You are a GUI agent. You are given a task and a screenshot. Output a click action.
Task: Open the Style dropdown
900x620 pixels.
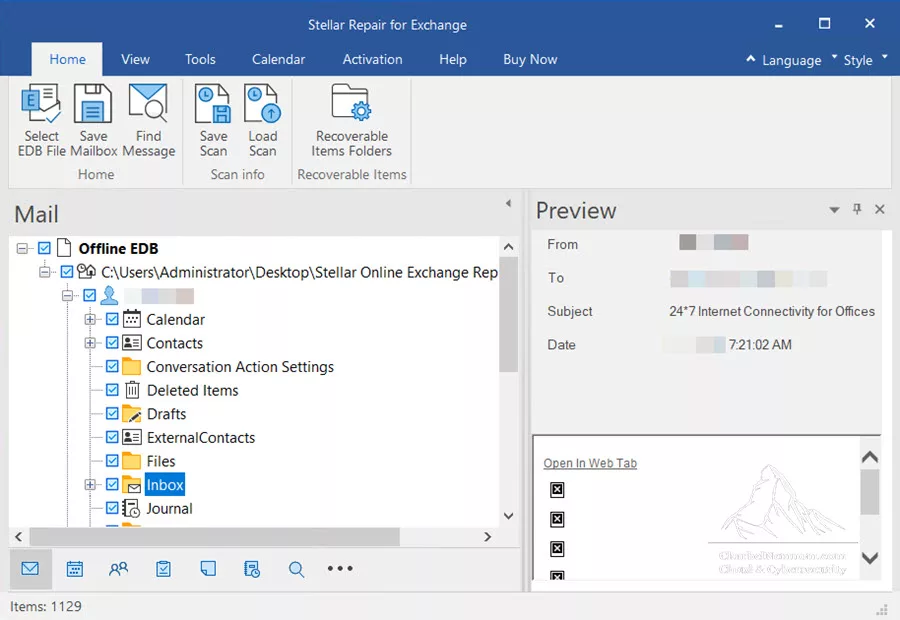(x=866, y=60)
